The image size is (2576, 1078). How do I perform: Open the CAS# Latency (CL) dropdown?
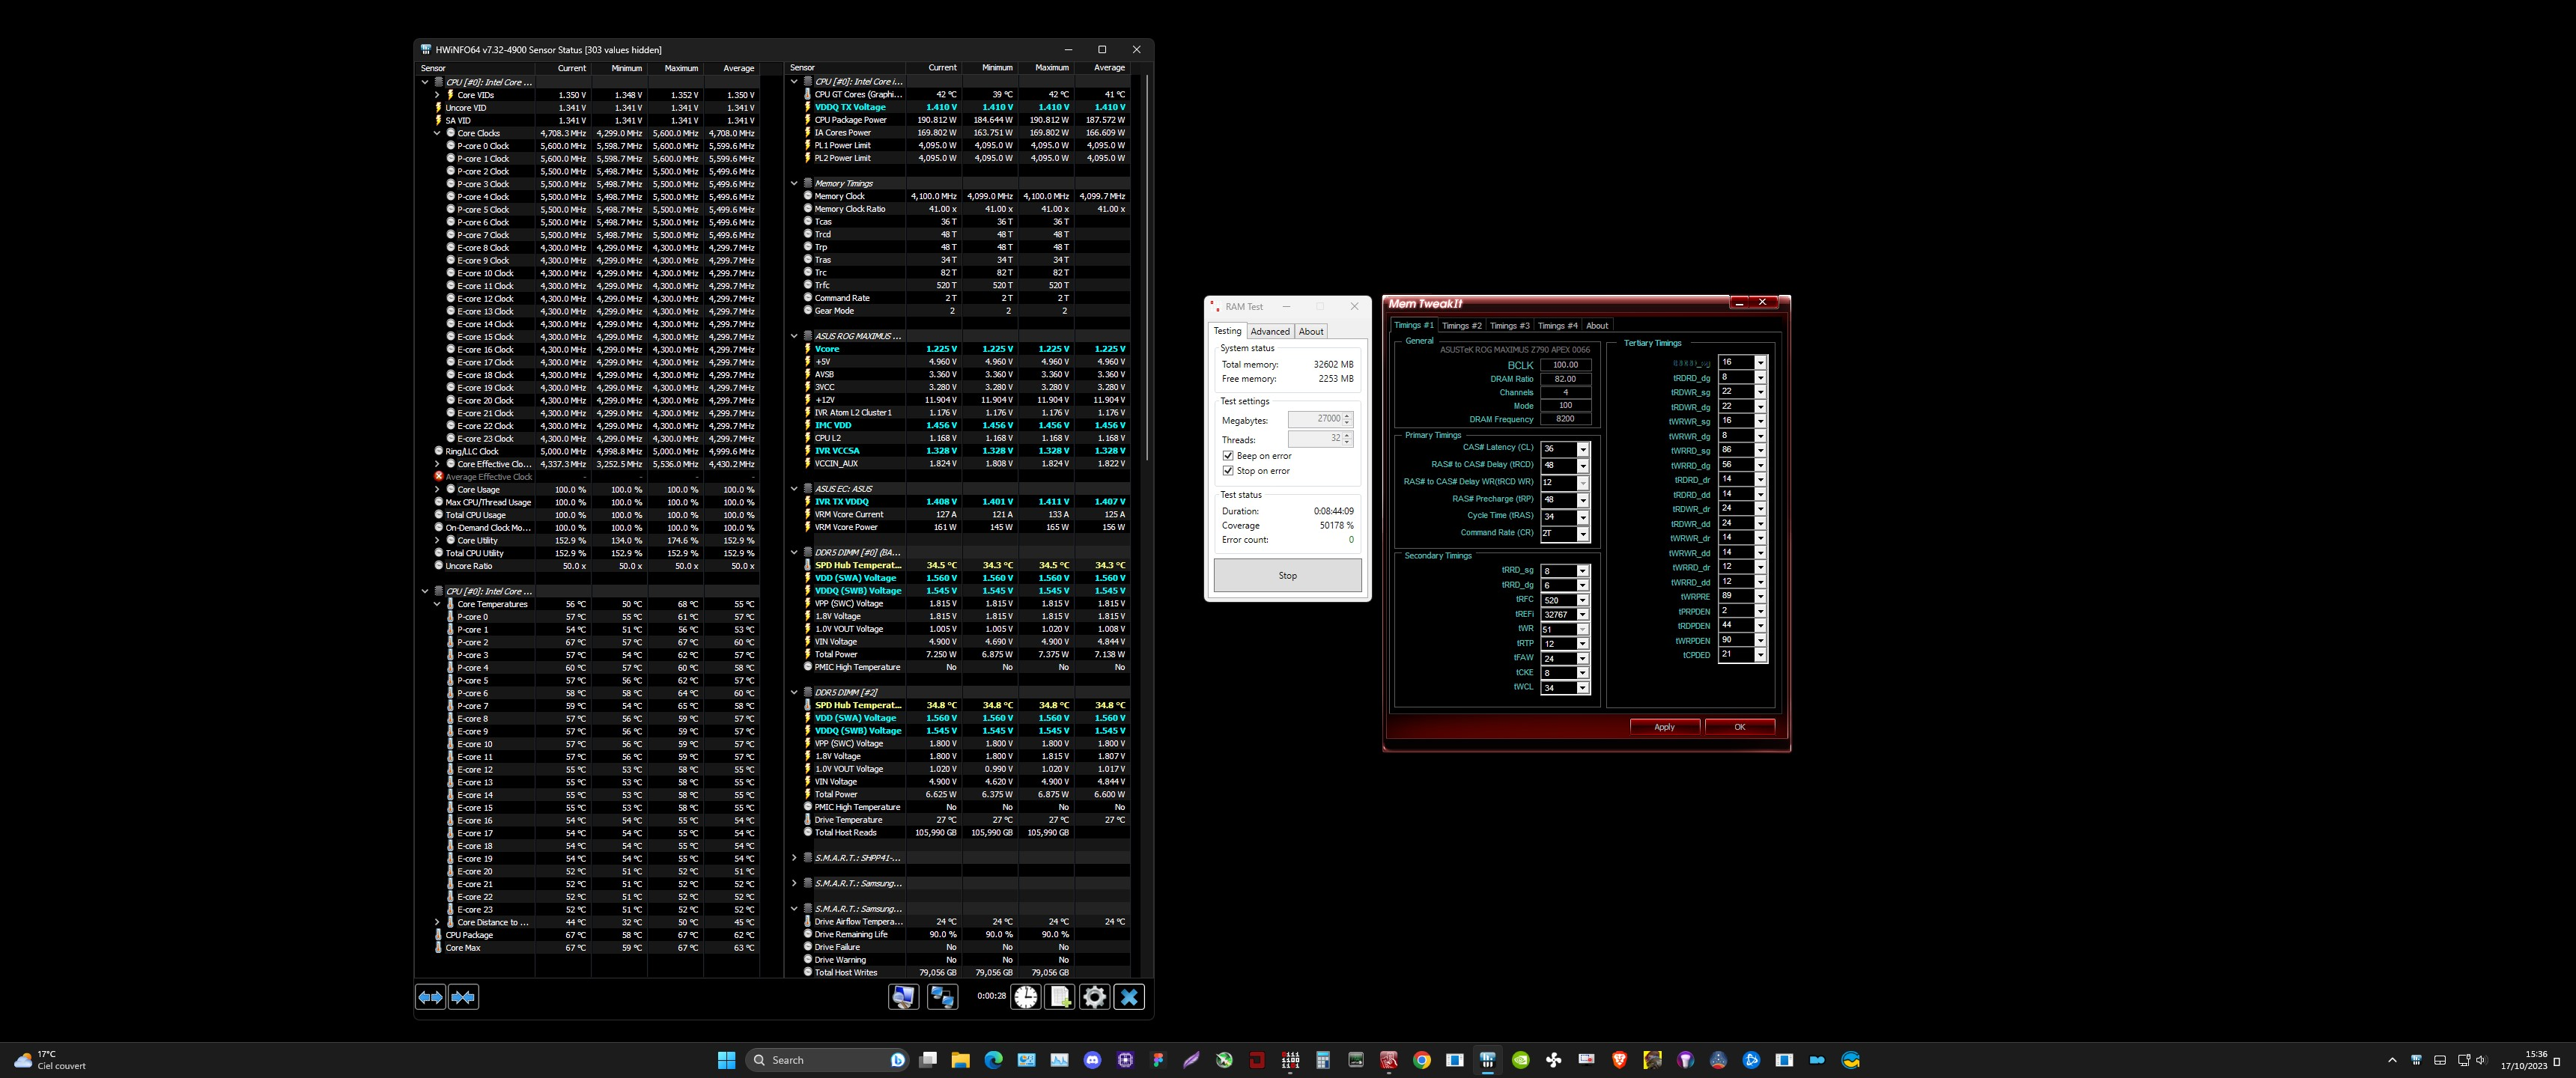[x=1583, y=449]
